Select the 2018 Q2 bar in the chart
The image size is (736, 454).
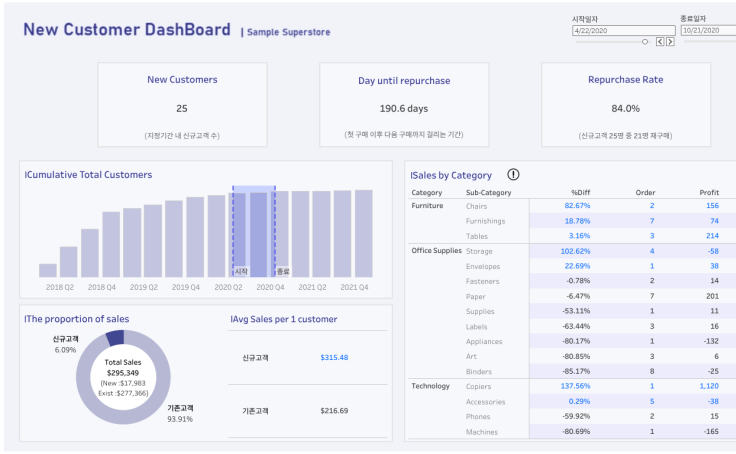[48, 270]
